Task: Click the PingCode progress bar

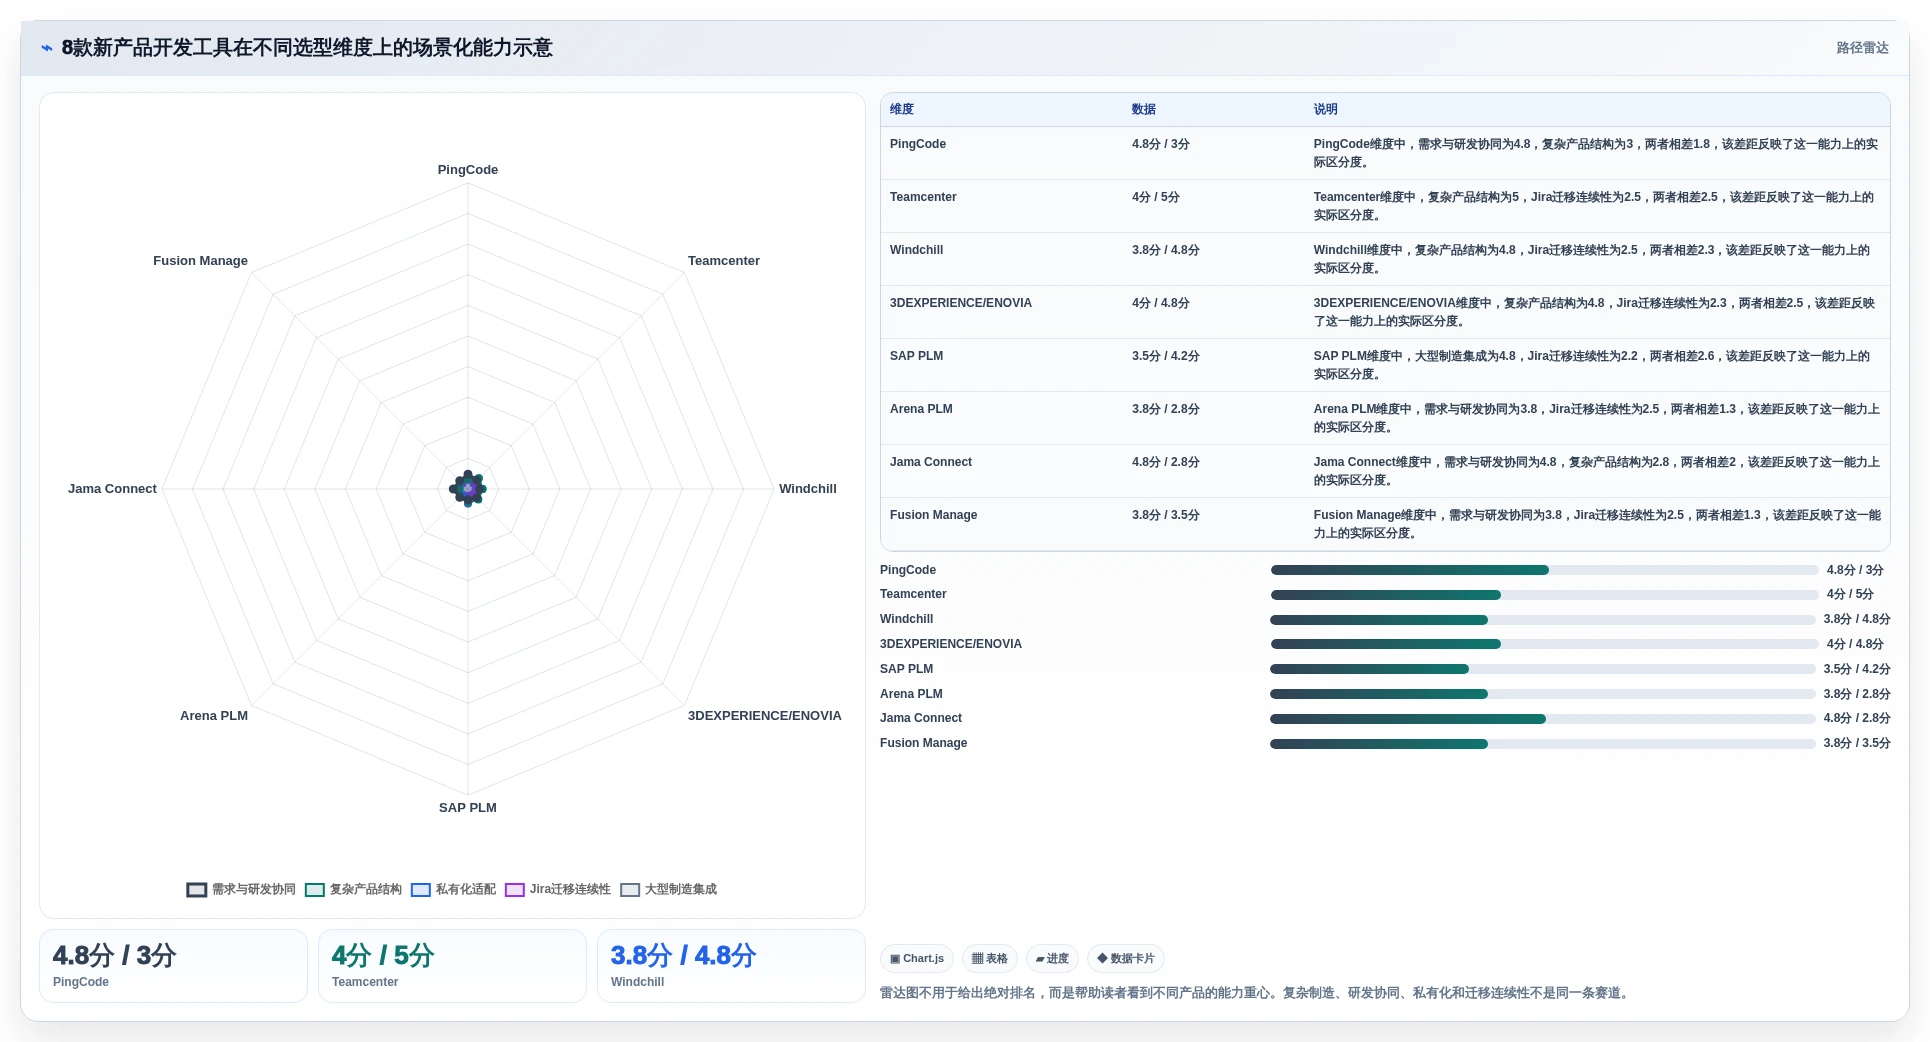Action: pos(1544,570)
